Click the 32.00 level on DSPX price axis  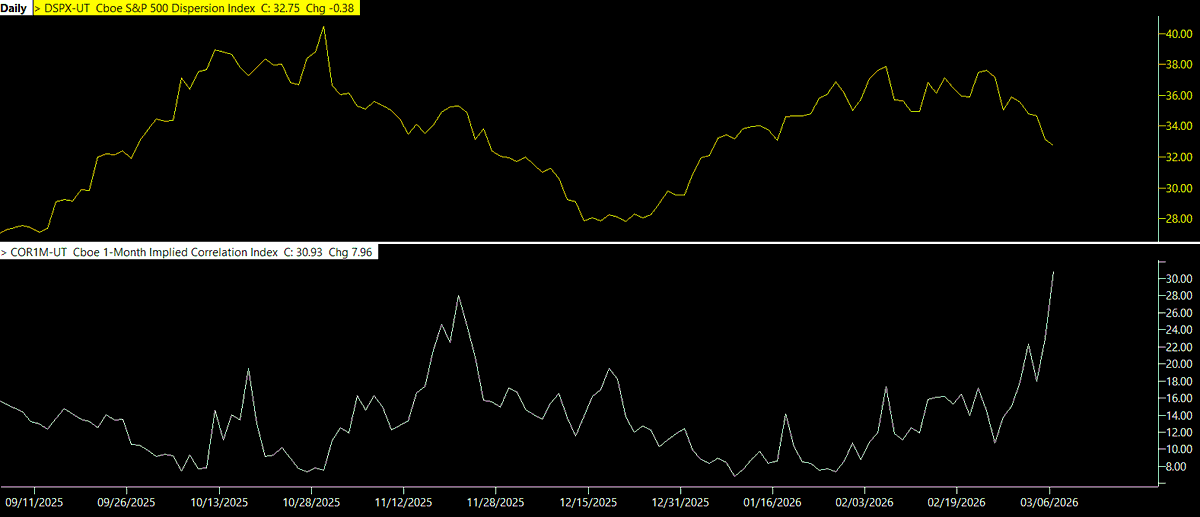click(1177, 157)
